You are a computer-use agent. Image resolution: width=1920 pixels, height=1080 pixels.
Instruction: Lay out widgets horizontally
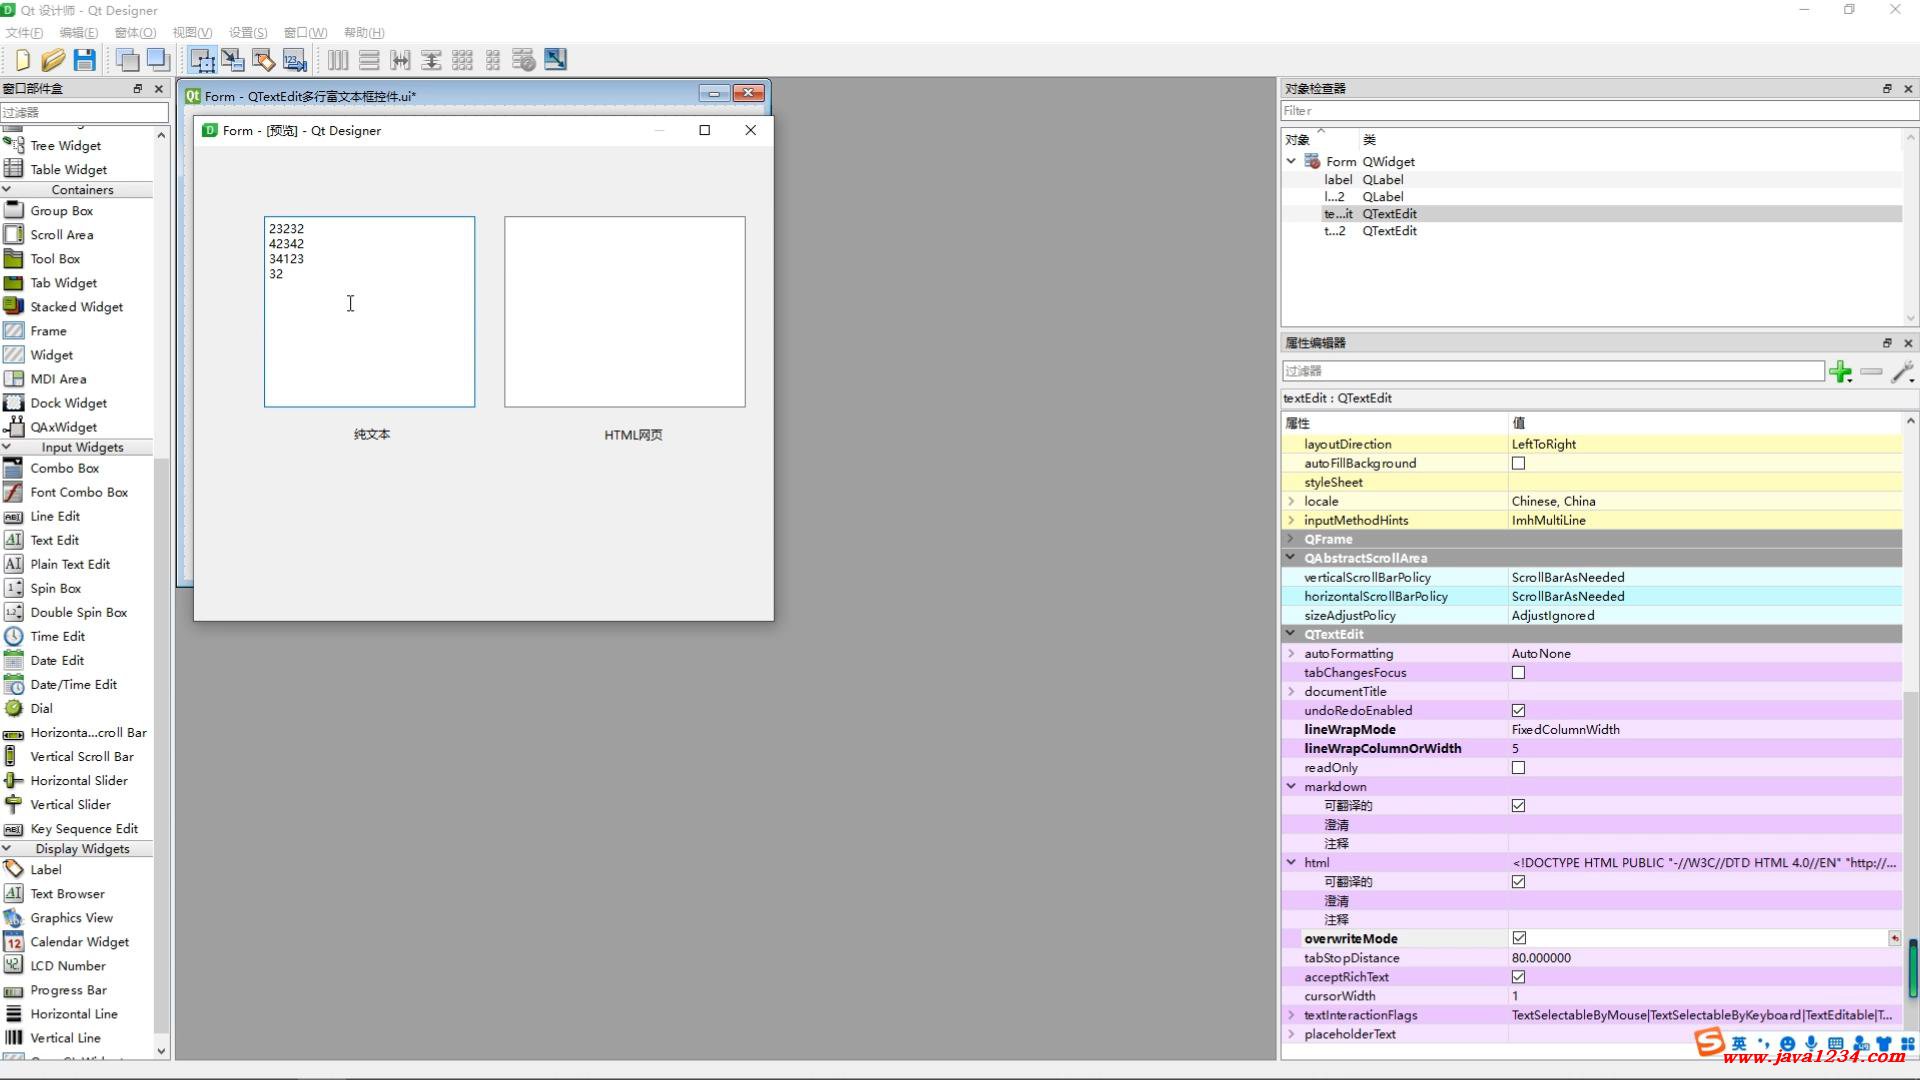[338, 60]
